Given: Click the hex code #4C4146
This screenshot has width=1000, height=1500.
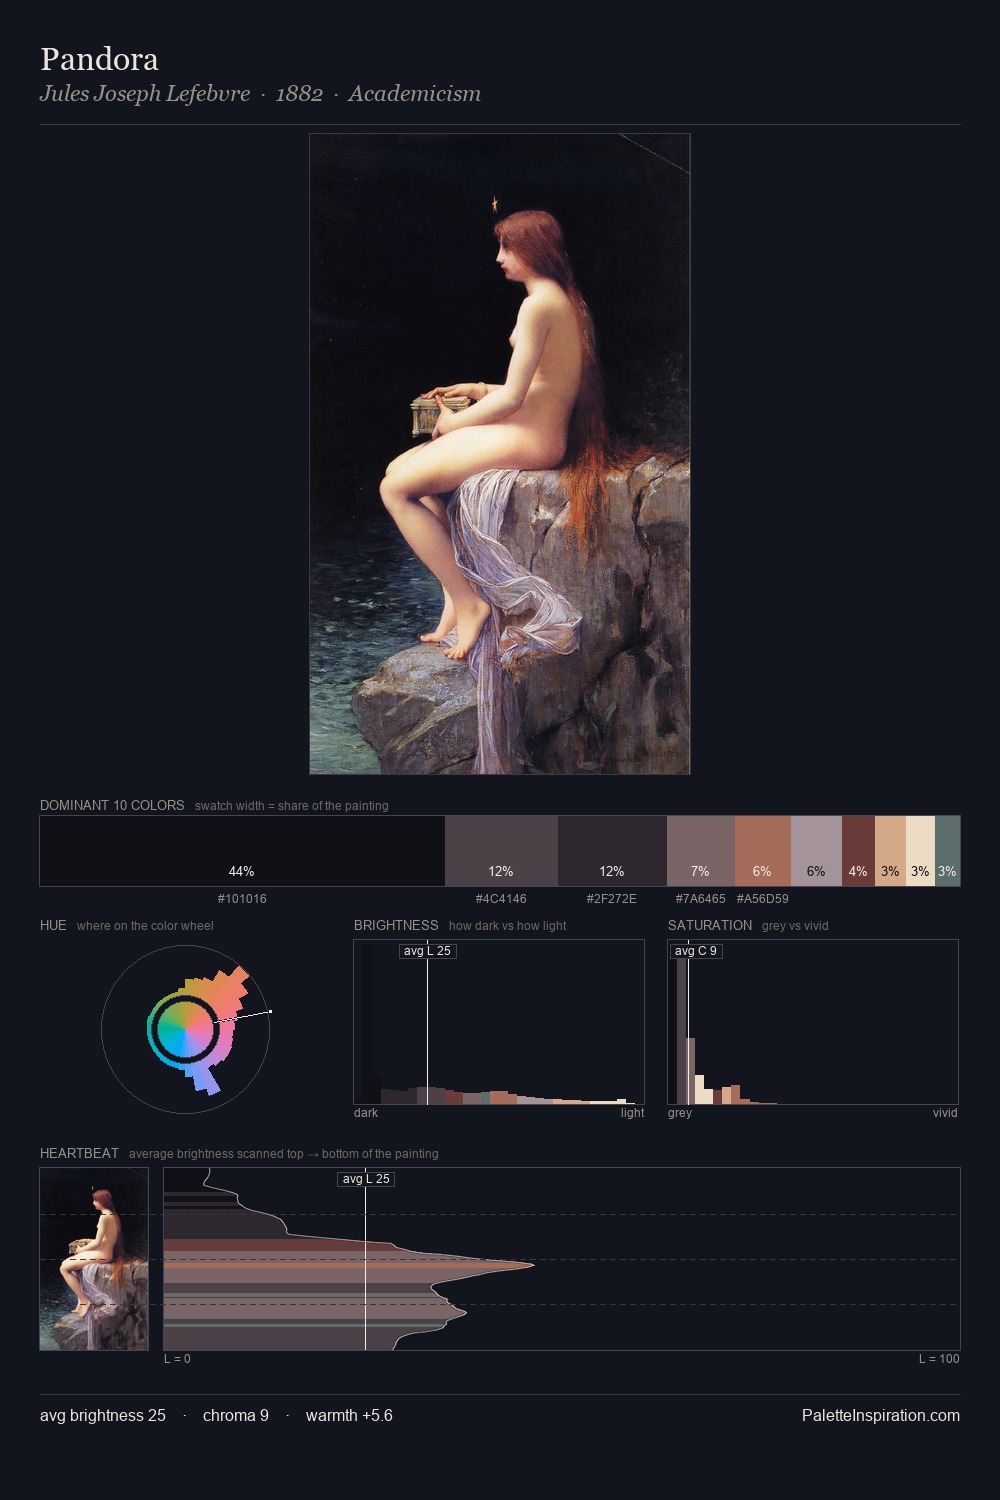Looking at the screenshot, I should [501, 899].
